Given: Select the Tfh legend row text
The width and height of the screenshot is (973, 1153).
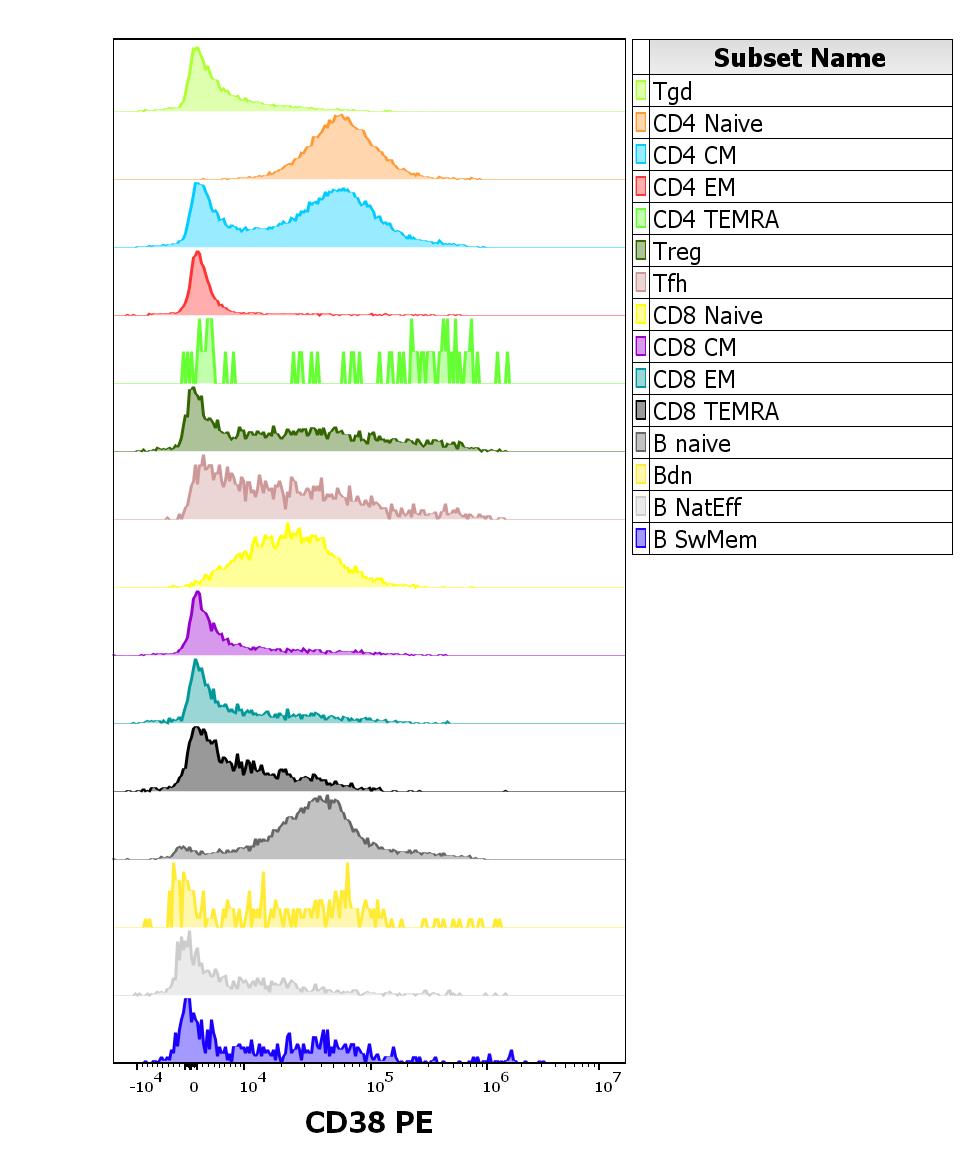Looking at the screenshot, I should coord(670,283).
